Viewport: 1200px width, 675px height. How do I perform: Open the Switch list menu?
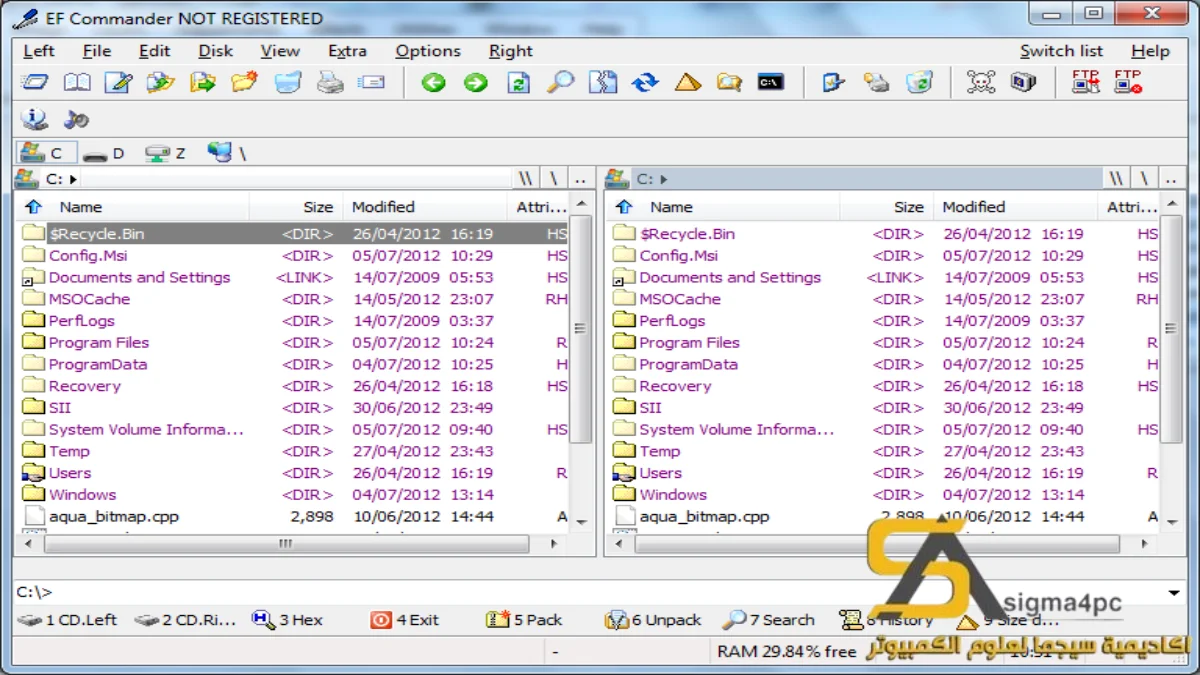(1061, 51)
